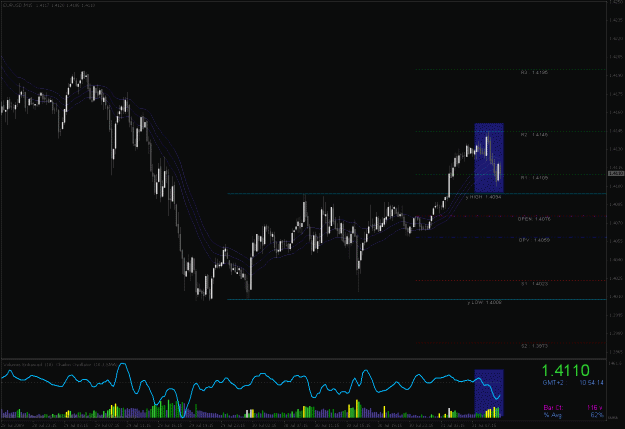Click the current price tag on the price axis

pos(616,173)
